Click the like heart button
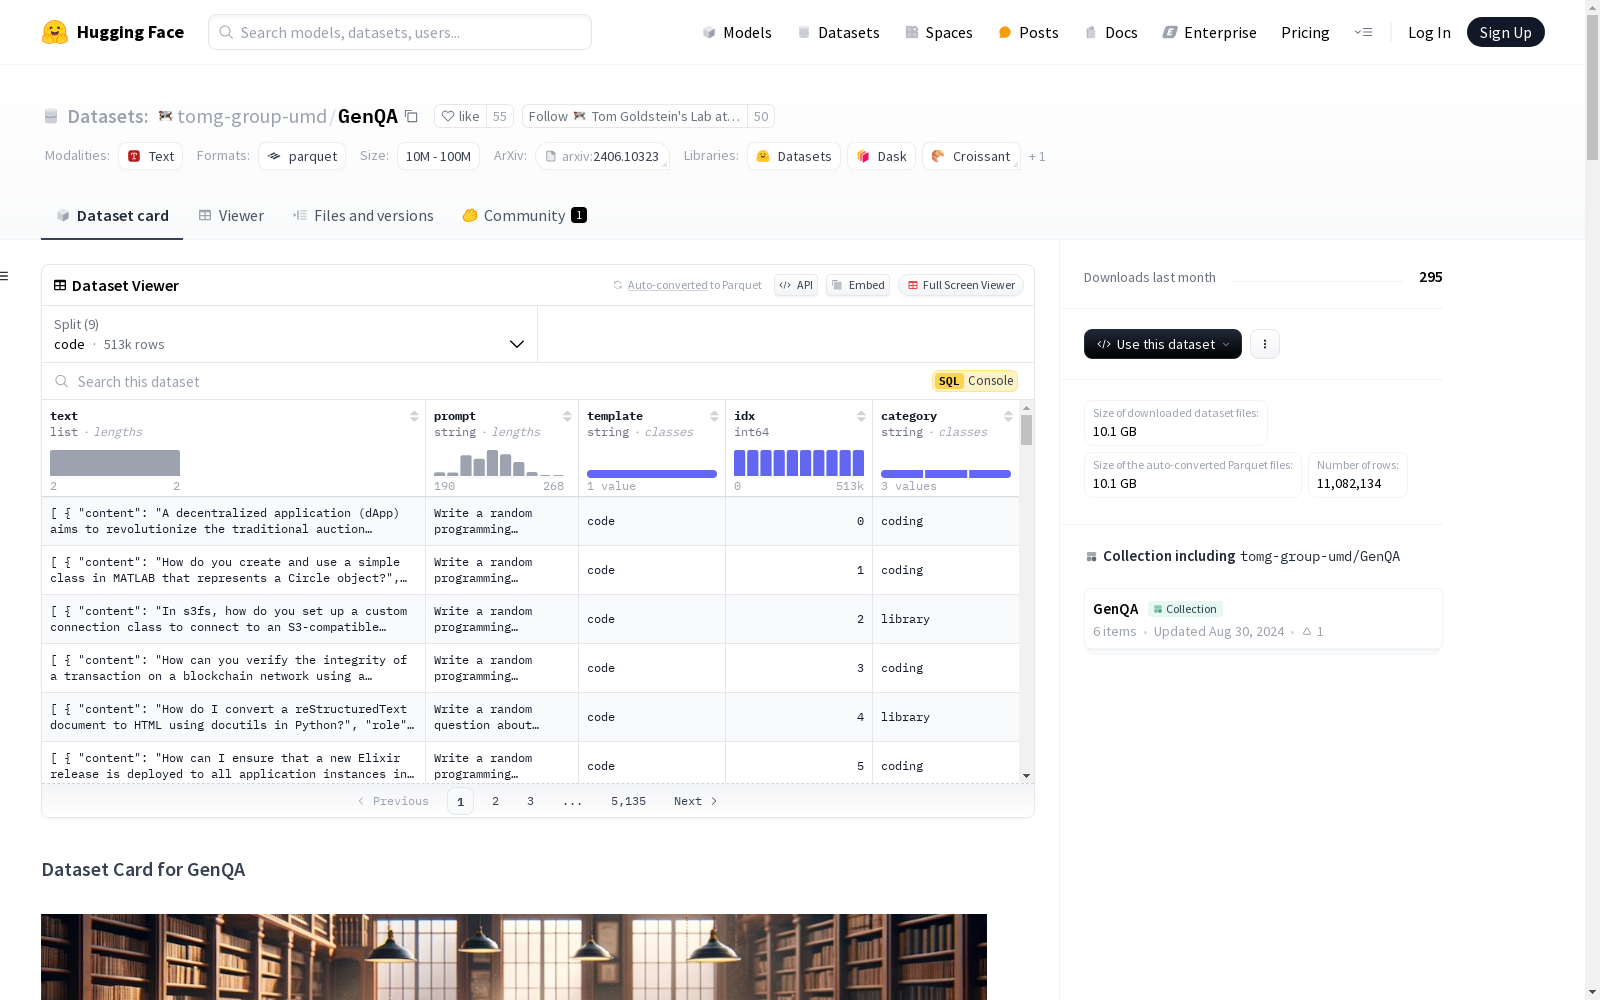Screen dimensions: 1600x1000 (460, 116)
